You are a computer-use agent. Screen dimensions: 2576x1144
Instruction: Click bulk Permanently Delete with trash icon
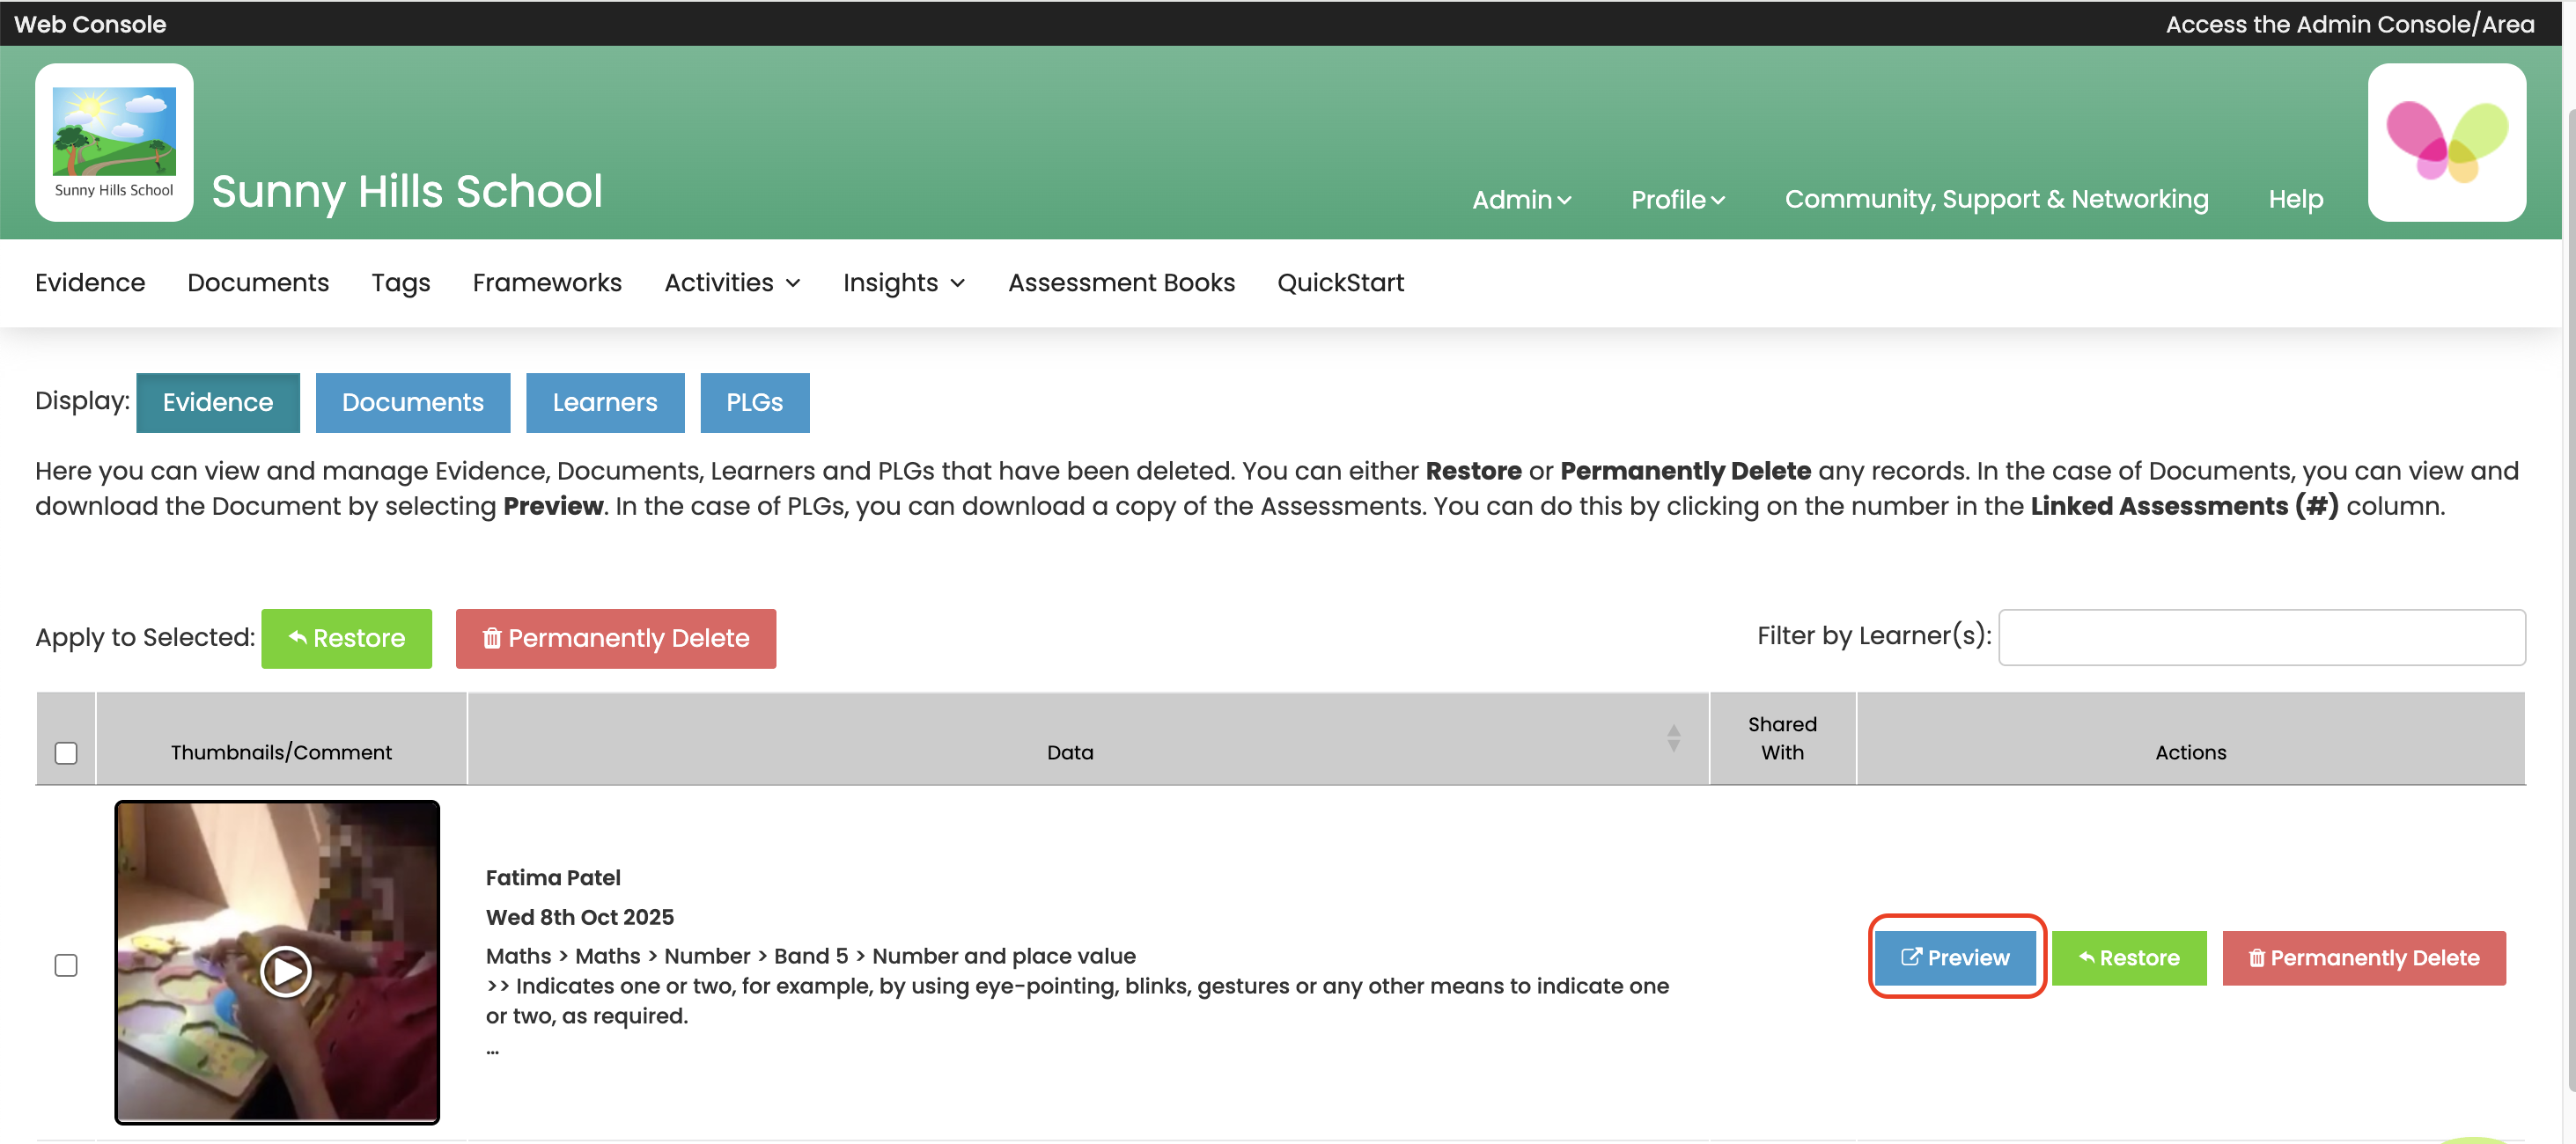tap(616, 638)
